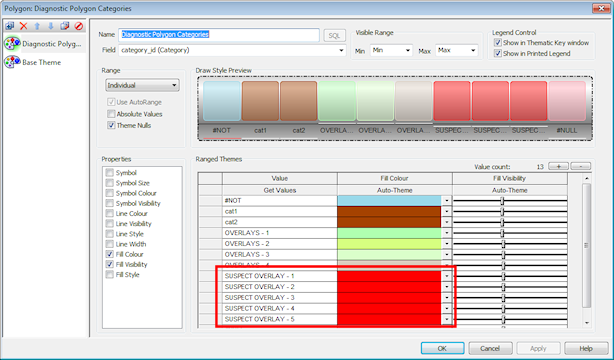Click the Auto-Theme header under Fill Colour
Viewport: 614px width, 360px height.
(x=394, y=190)
